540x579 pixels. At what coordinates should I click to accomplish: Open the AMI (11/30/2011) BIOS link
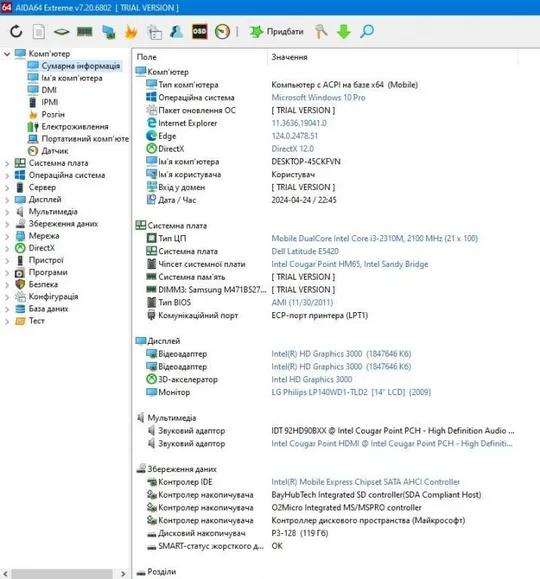[x=302, y=303]
